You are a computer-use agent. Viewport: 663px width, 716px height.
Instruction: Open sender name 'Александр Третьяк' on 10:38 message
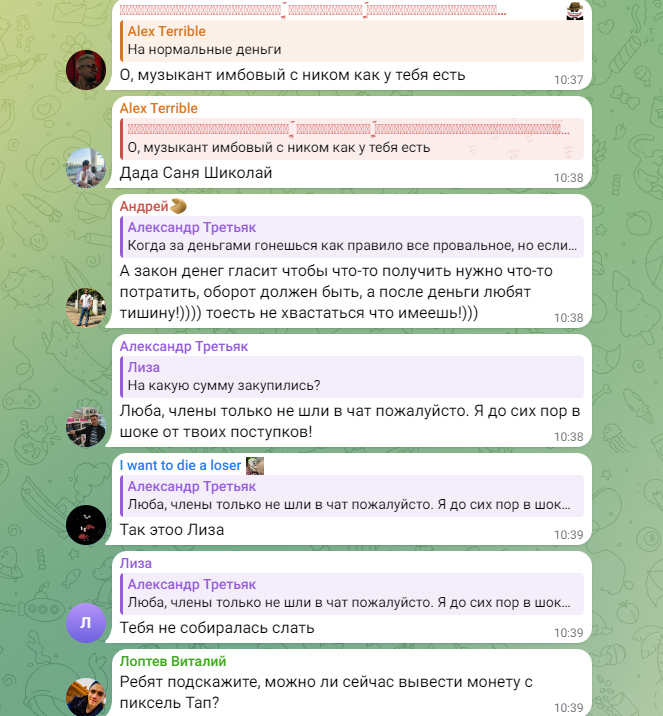tap(184, 346)
